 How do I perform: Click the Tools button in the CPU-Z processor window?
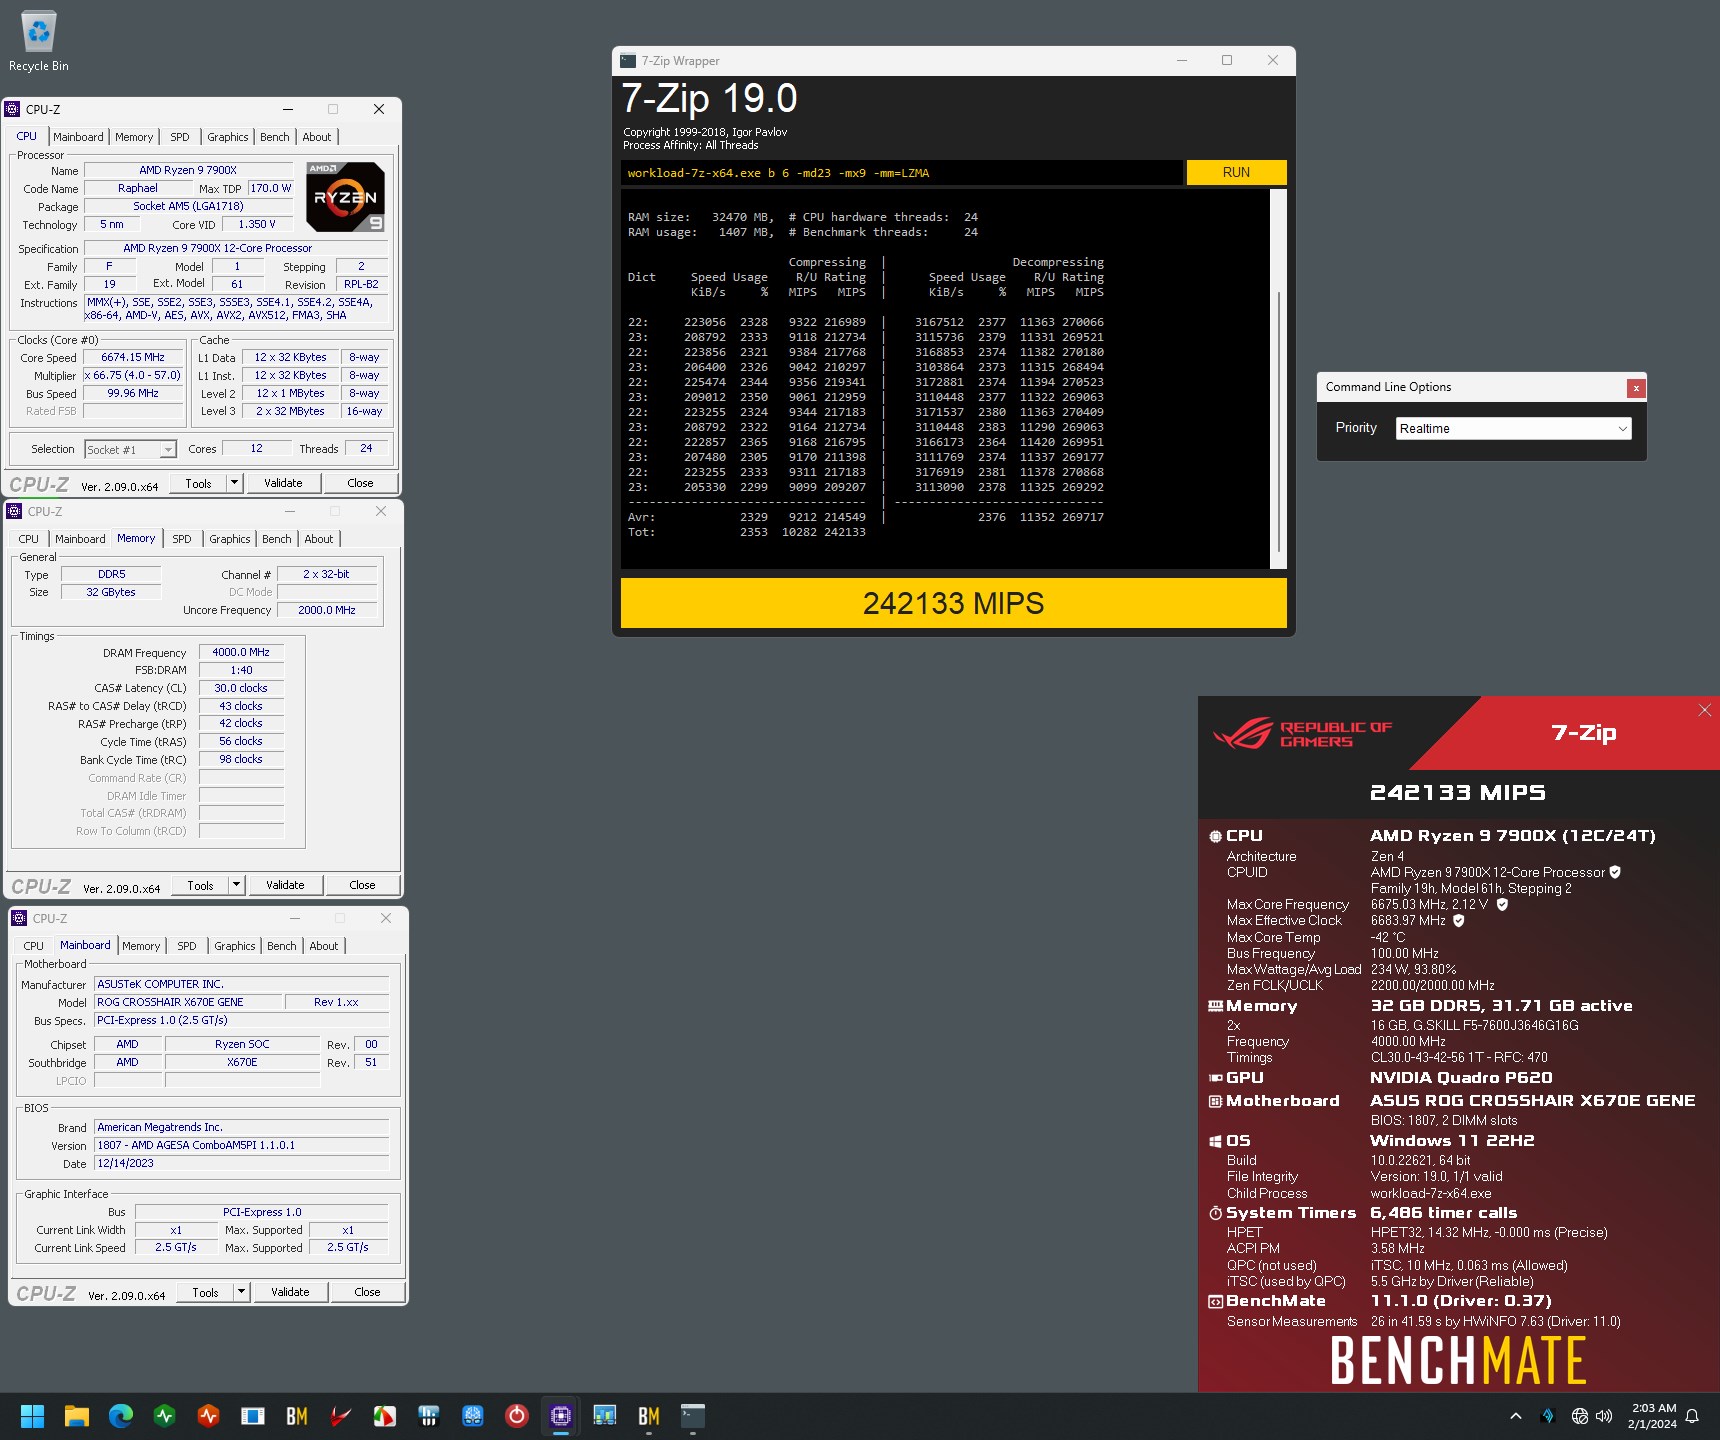[x=198, y=484]
